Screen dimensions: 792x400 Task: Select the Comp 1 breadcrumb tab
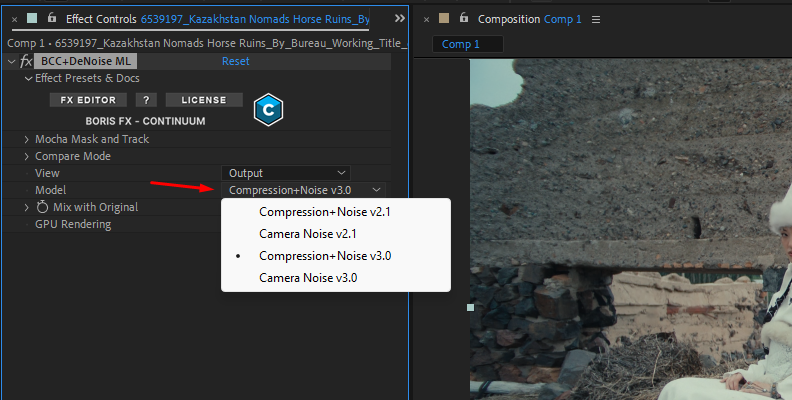tap(461, 44)
